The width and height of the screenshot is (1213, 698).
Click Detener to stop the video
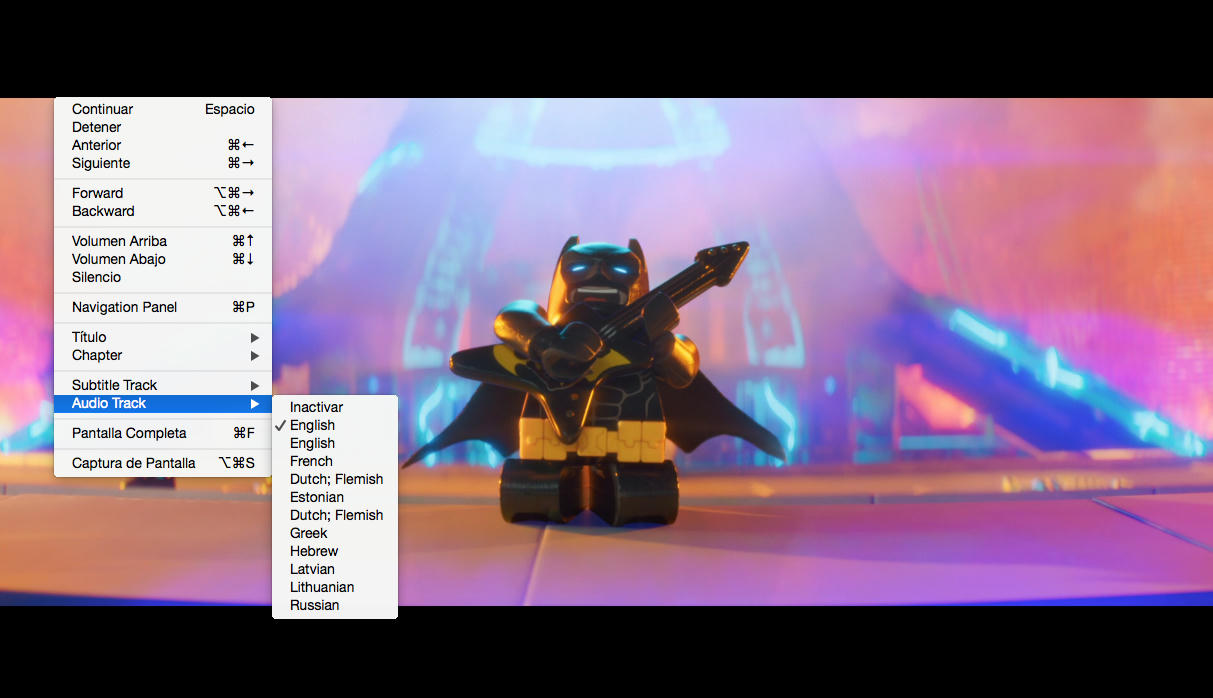[97, 127]
